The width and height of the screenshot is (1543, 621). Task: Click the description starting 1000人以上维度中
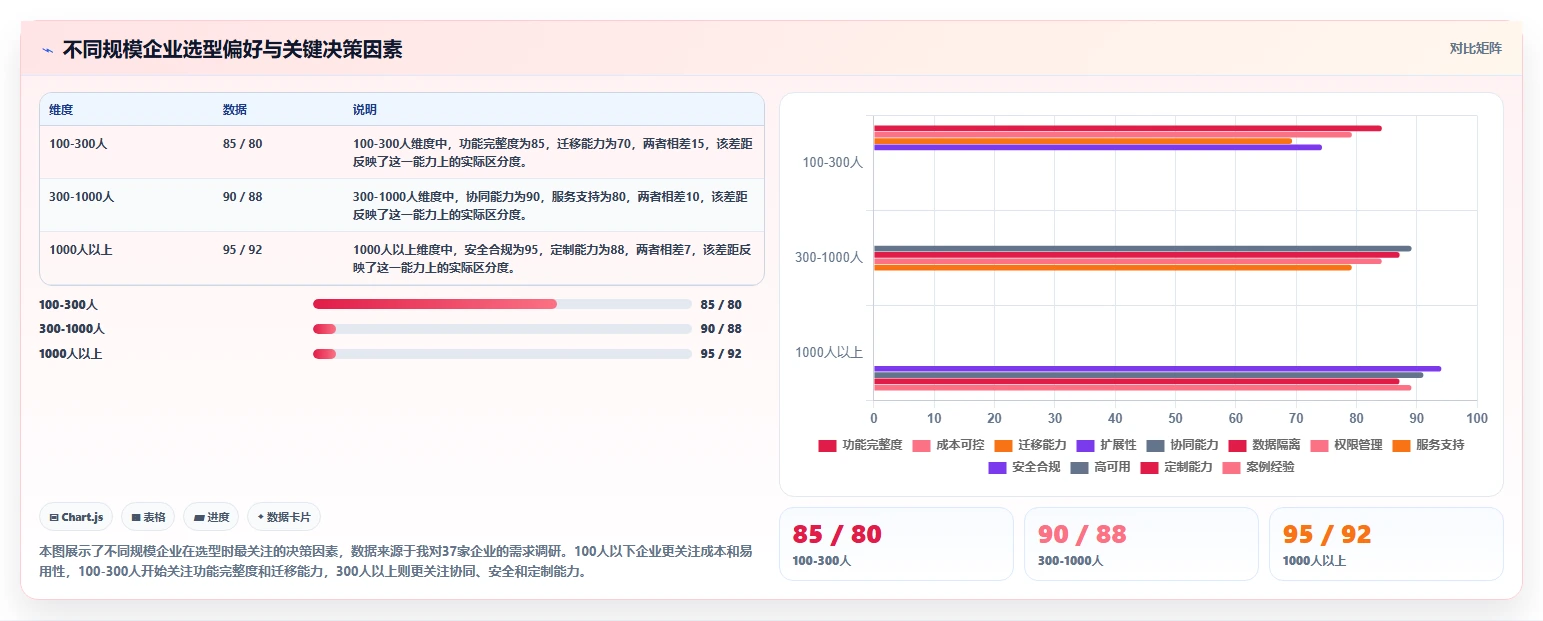pyautogui.click(x=553, y=259)
